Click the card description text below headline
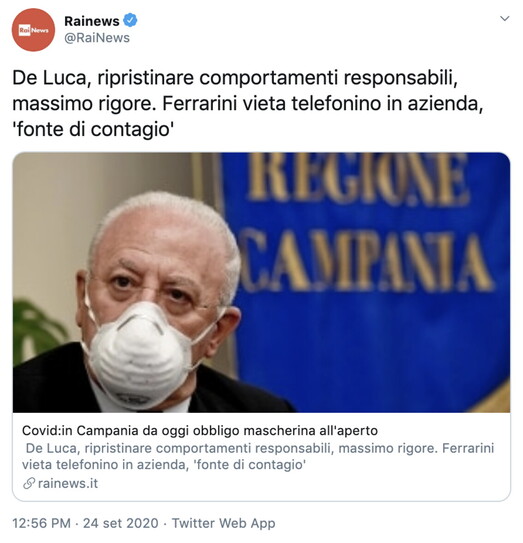 pyautogui.click(x=258, y=456)
